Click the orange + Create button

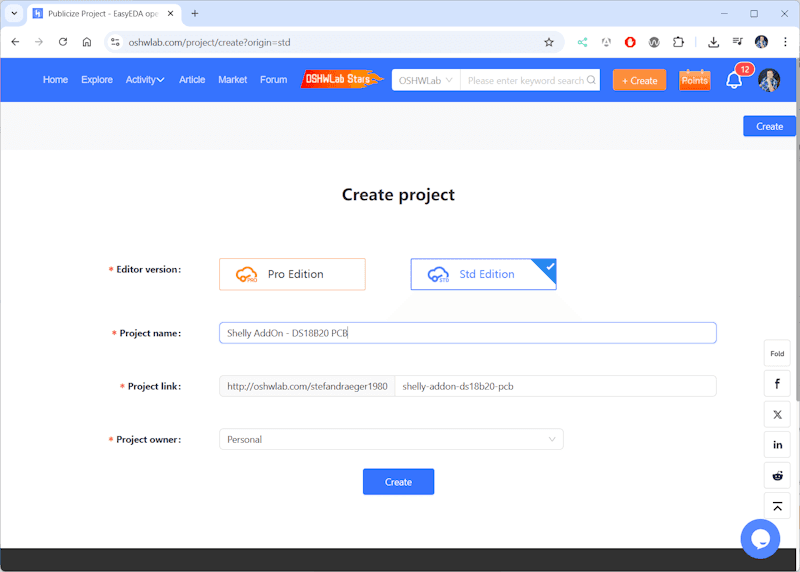(x=639, y=80)
